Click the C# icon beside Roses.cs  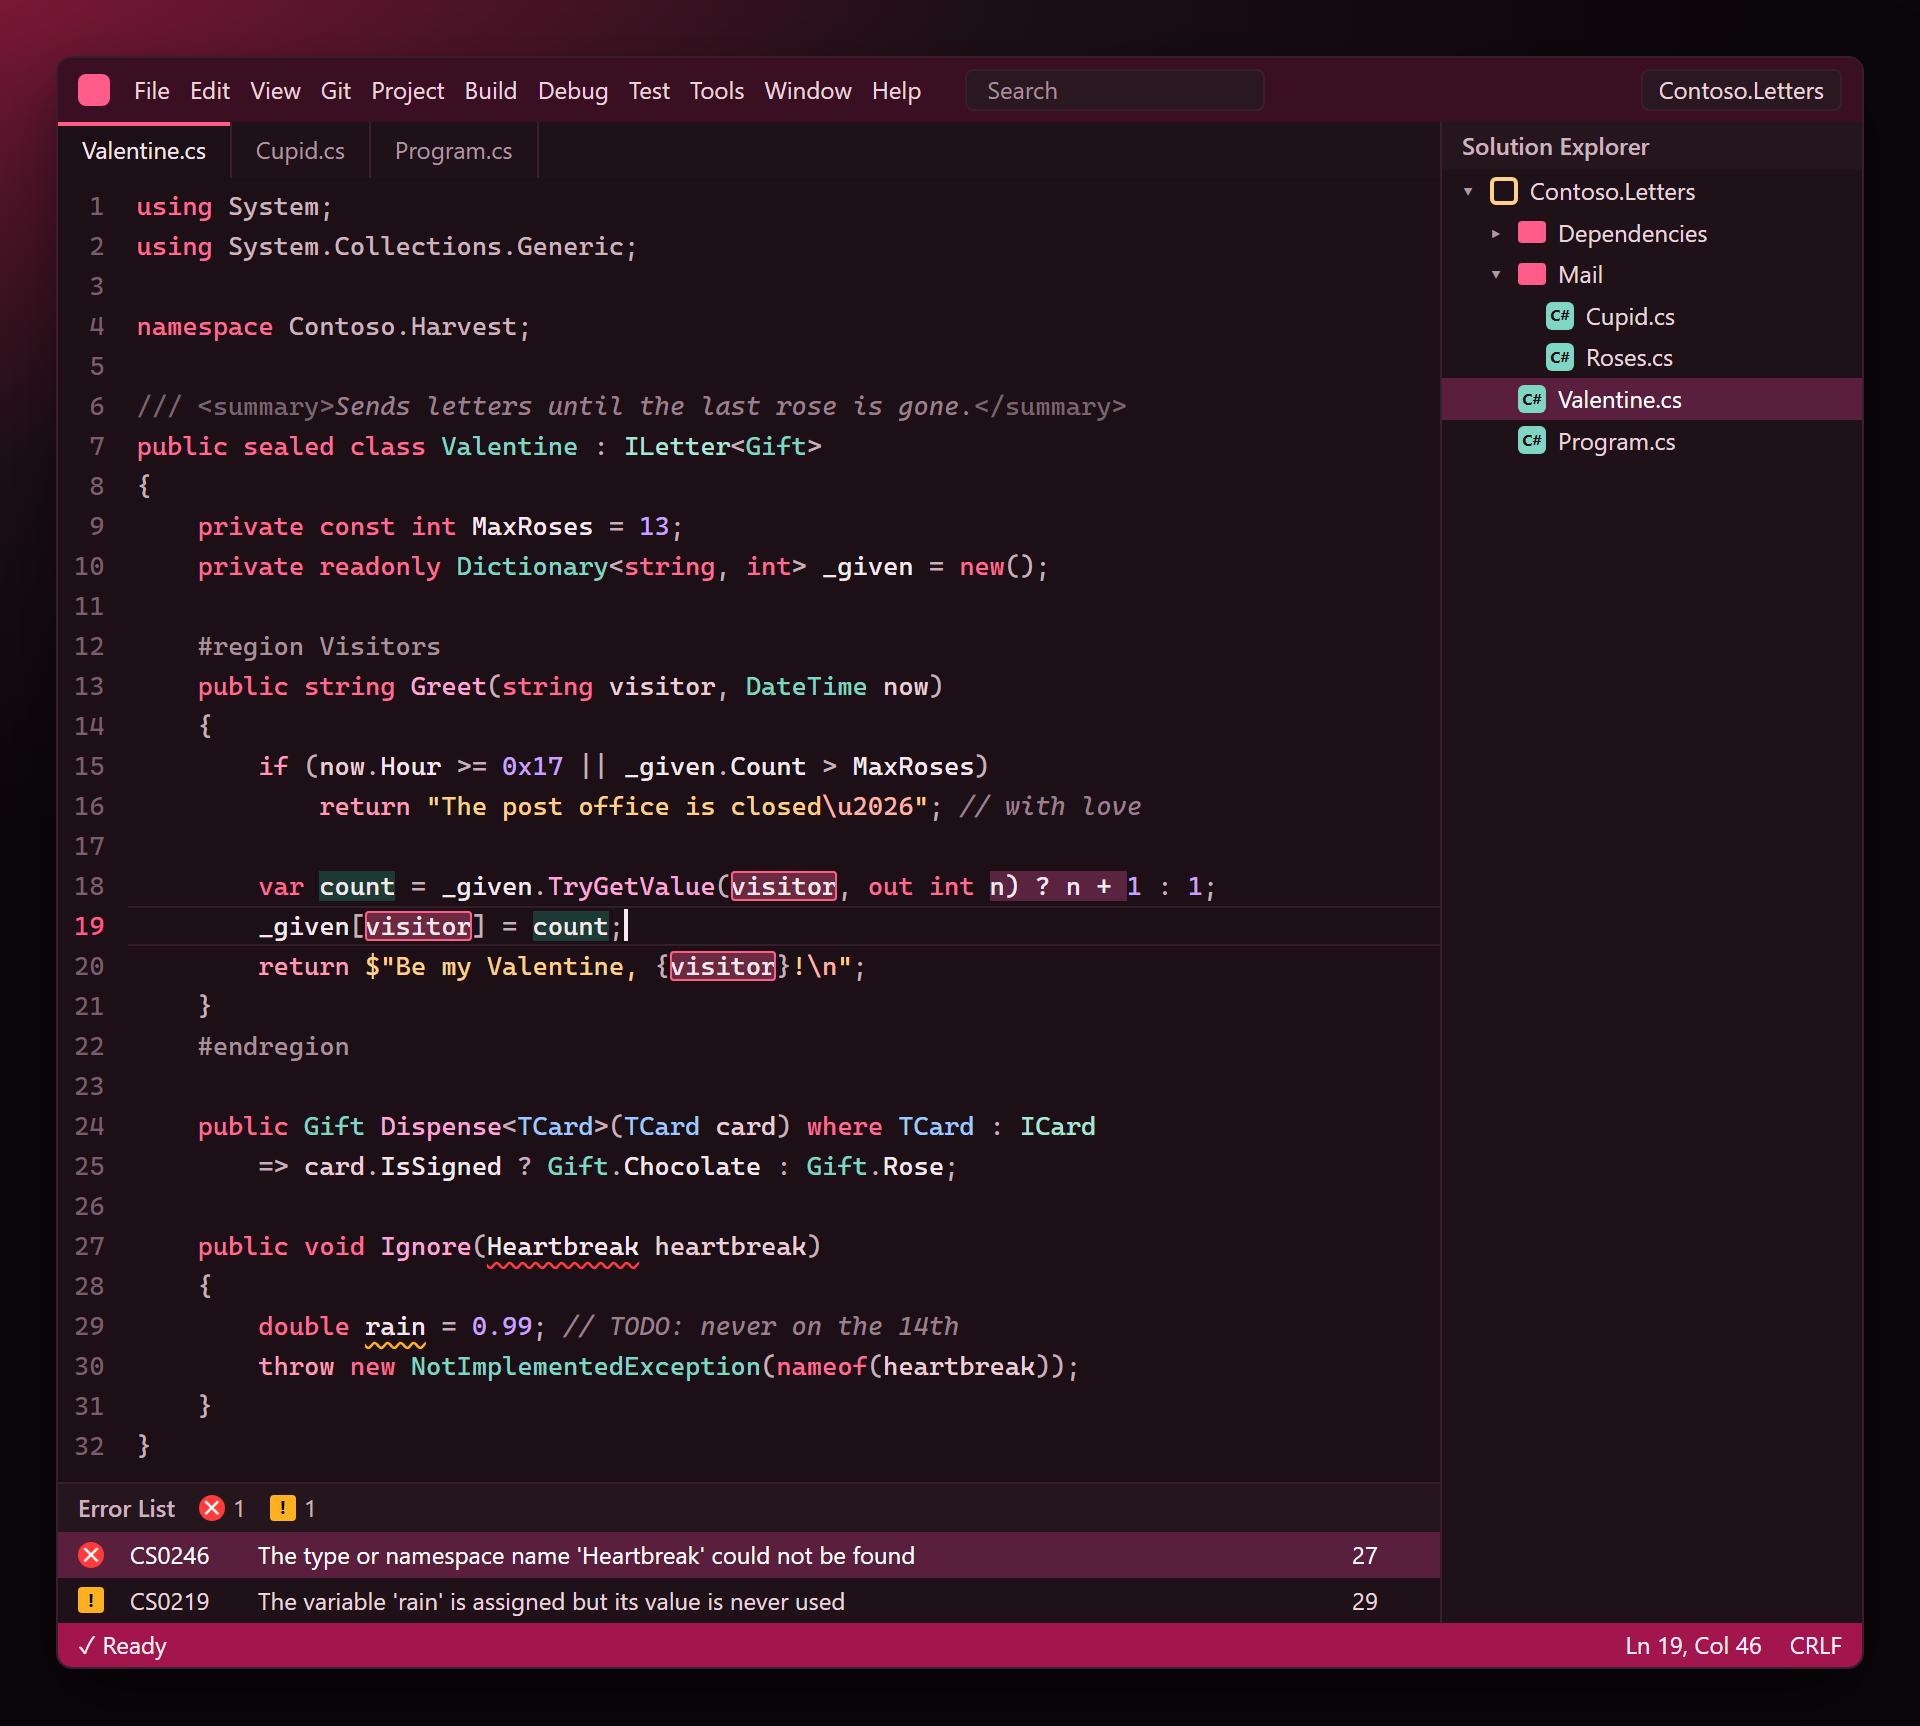(x=1559, y=357)
